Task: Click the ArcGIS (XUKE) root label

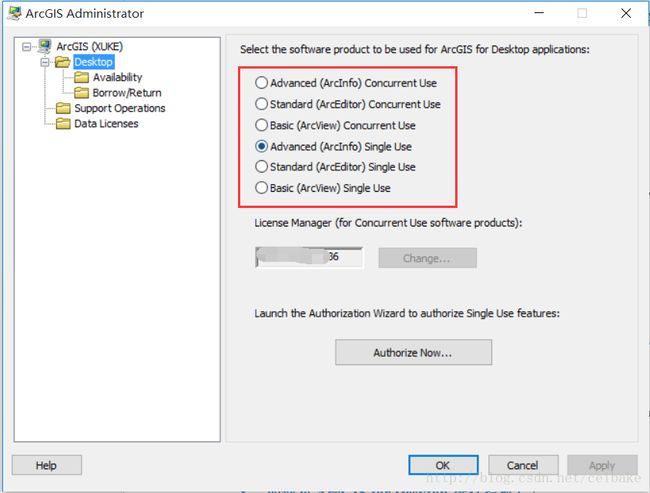Action: (90, 46)
